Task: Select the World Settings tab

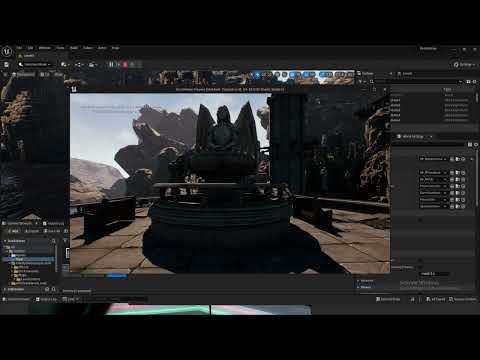Action: pyautogui.click(x=412, y=137)
